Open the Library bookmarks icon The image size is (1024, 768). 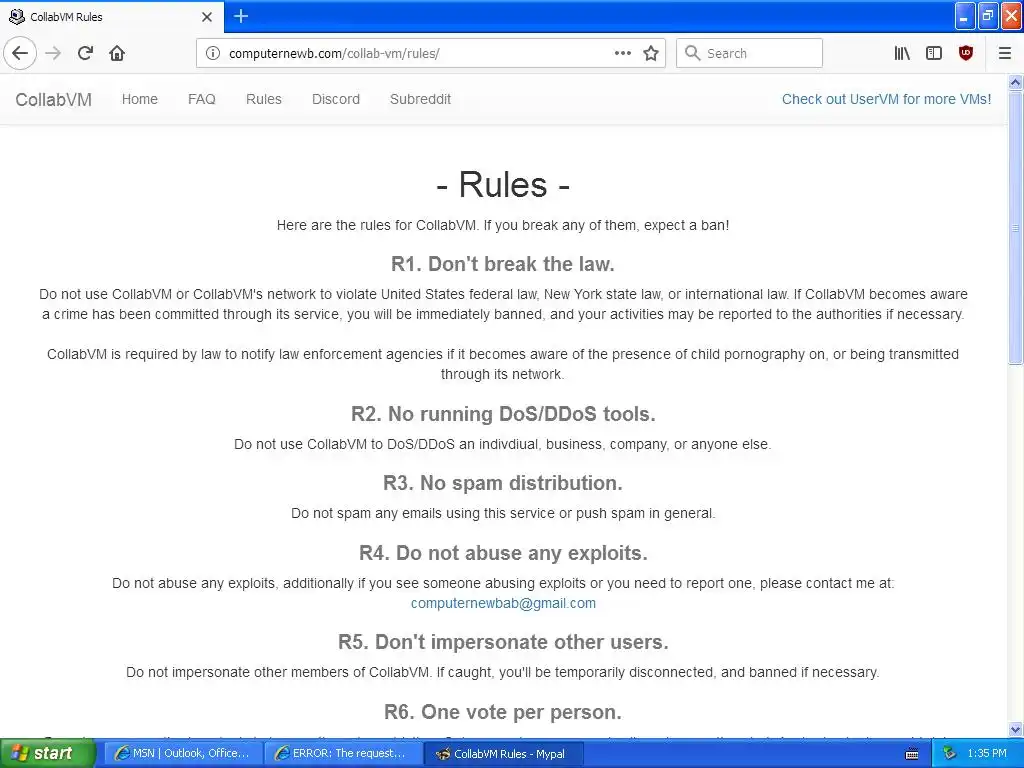[902, 54]
